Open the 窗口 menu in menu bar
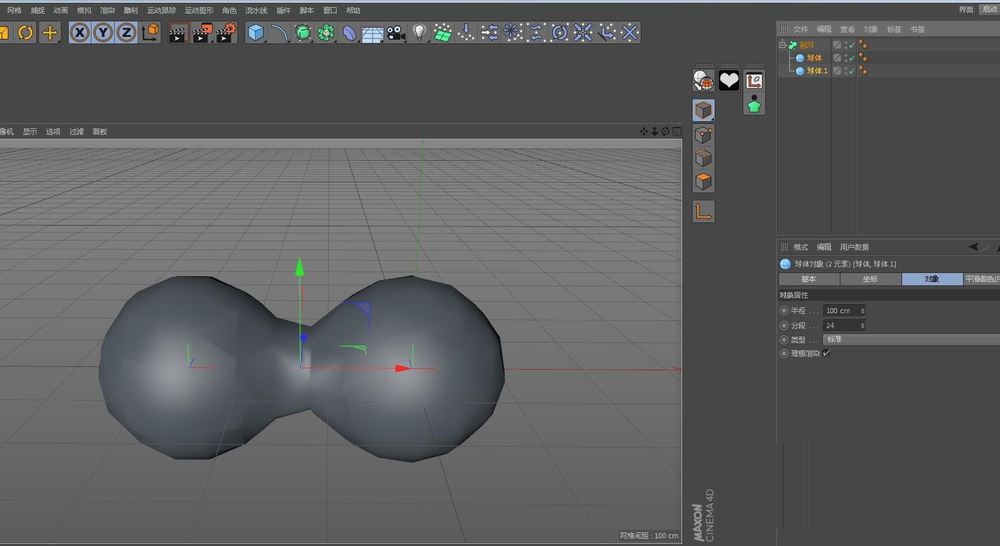This screenshot has height=546, width=1000. point(329,10)
